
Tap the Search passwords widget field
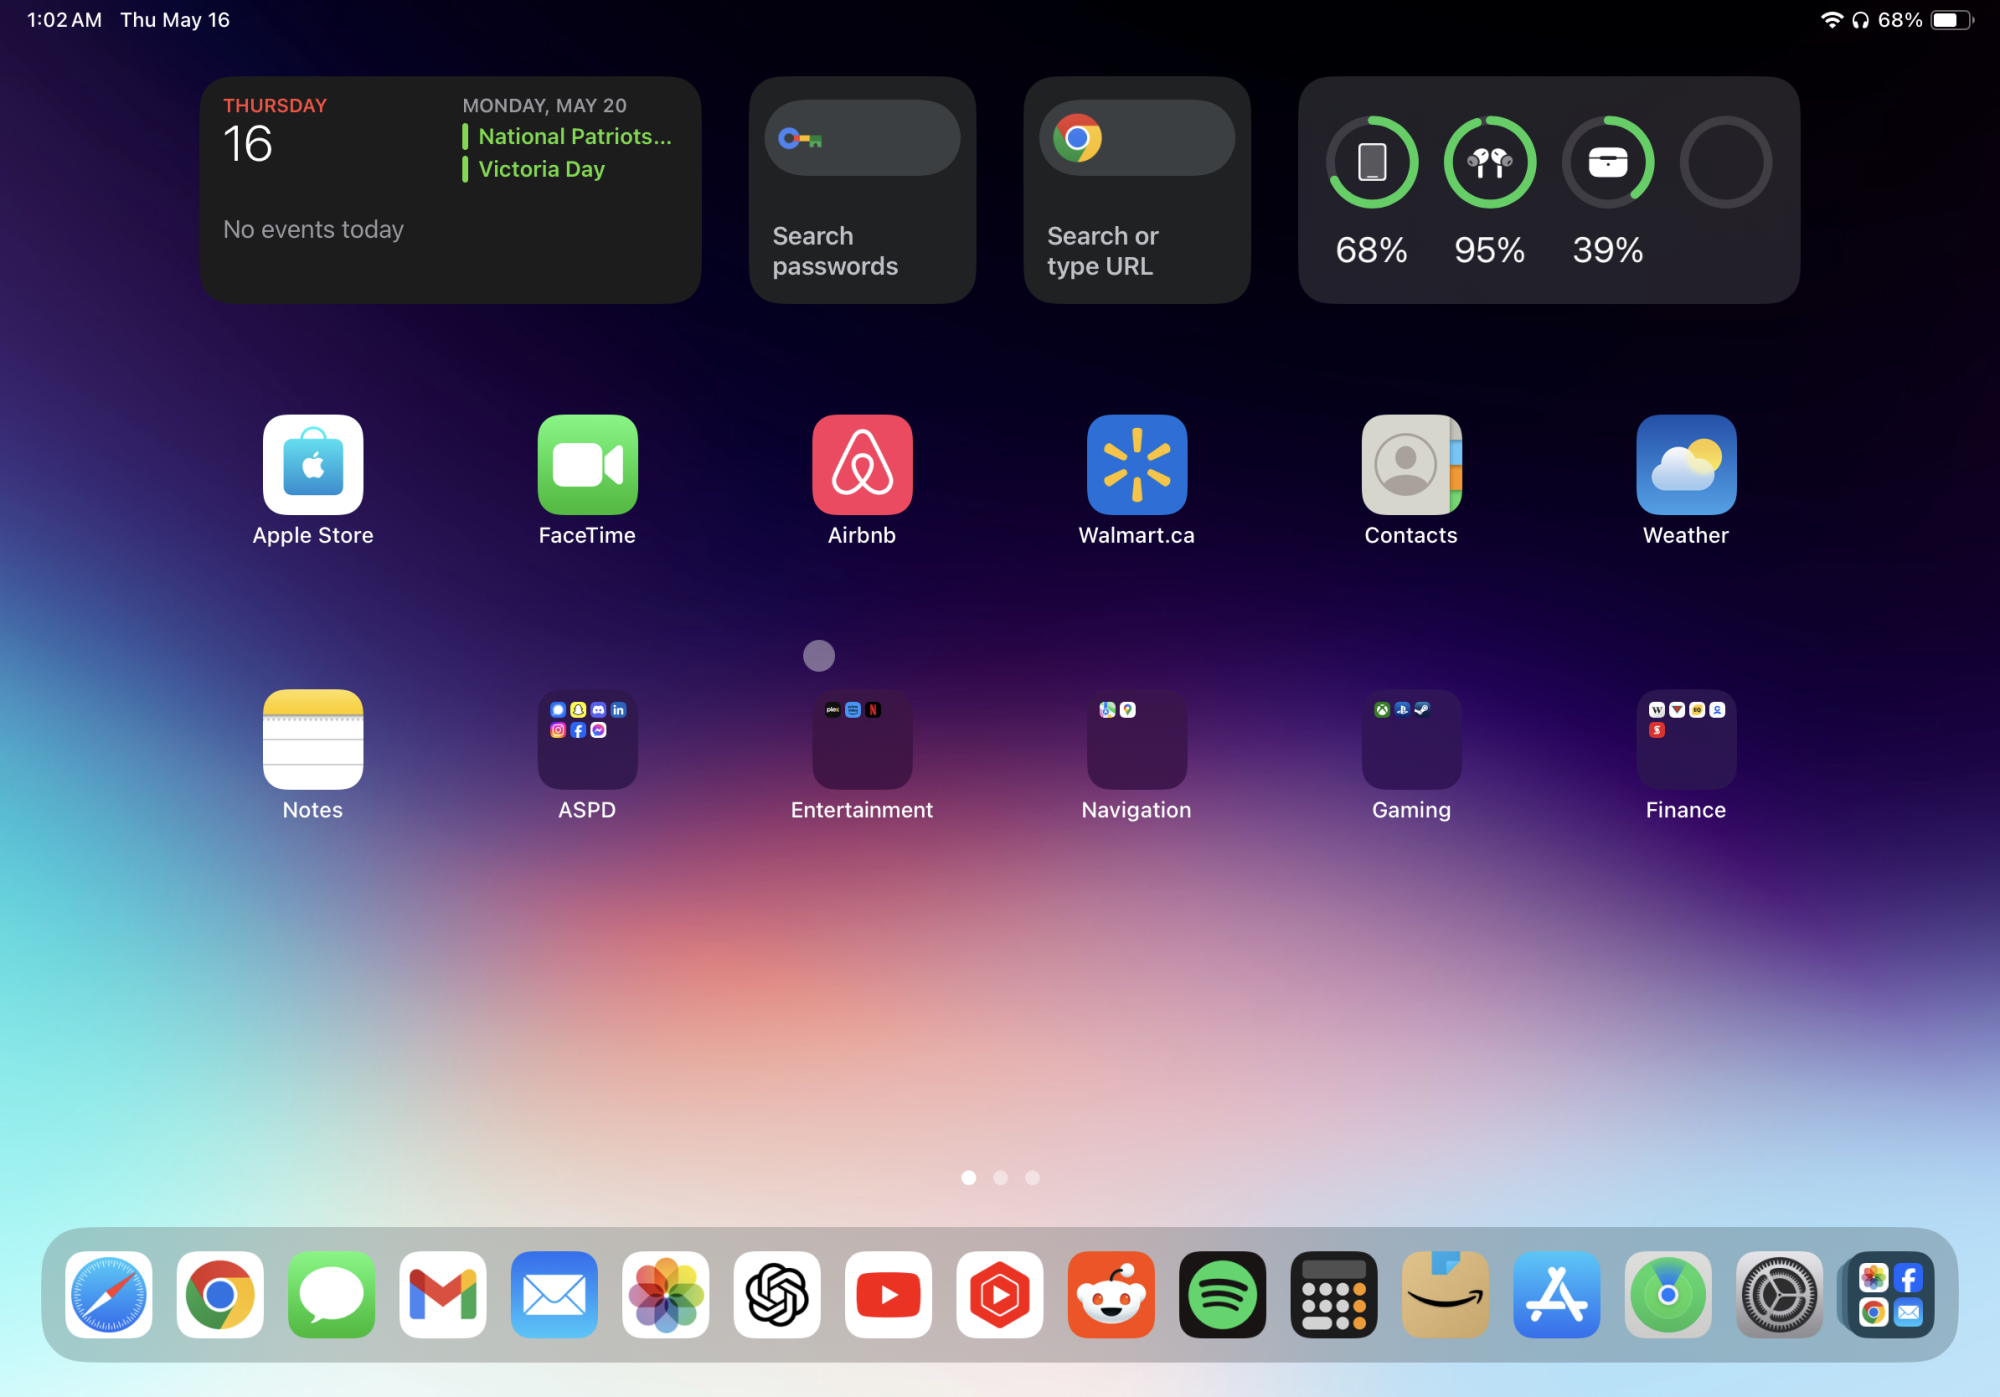[x=862, y=138]
